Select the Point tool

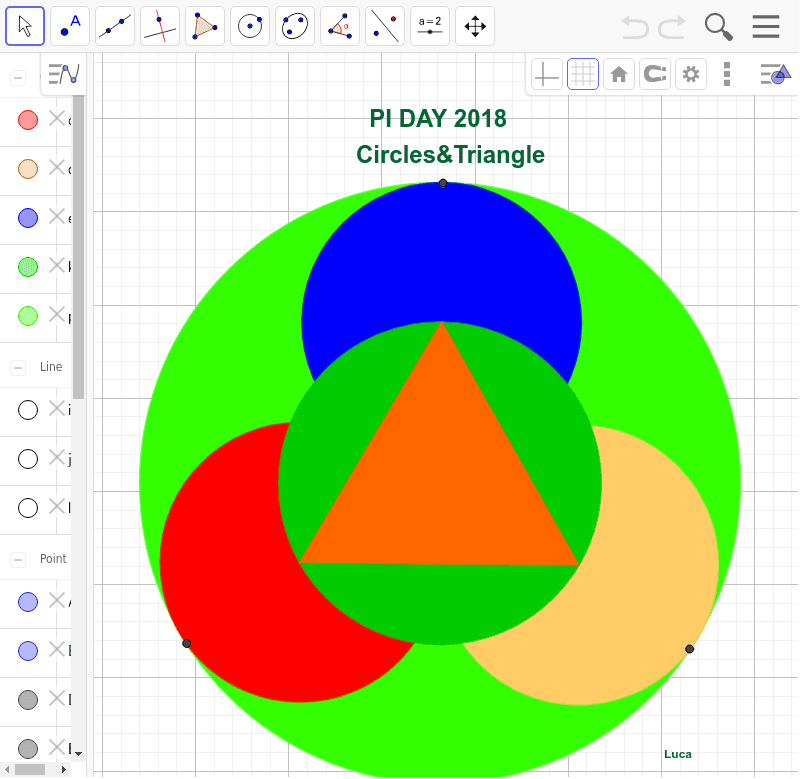[x=69, y=25]
